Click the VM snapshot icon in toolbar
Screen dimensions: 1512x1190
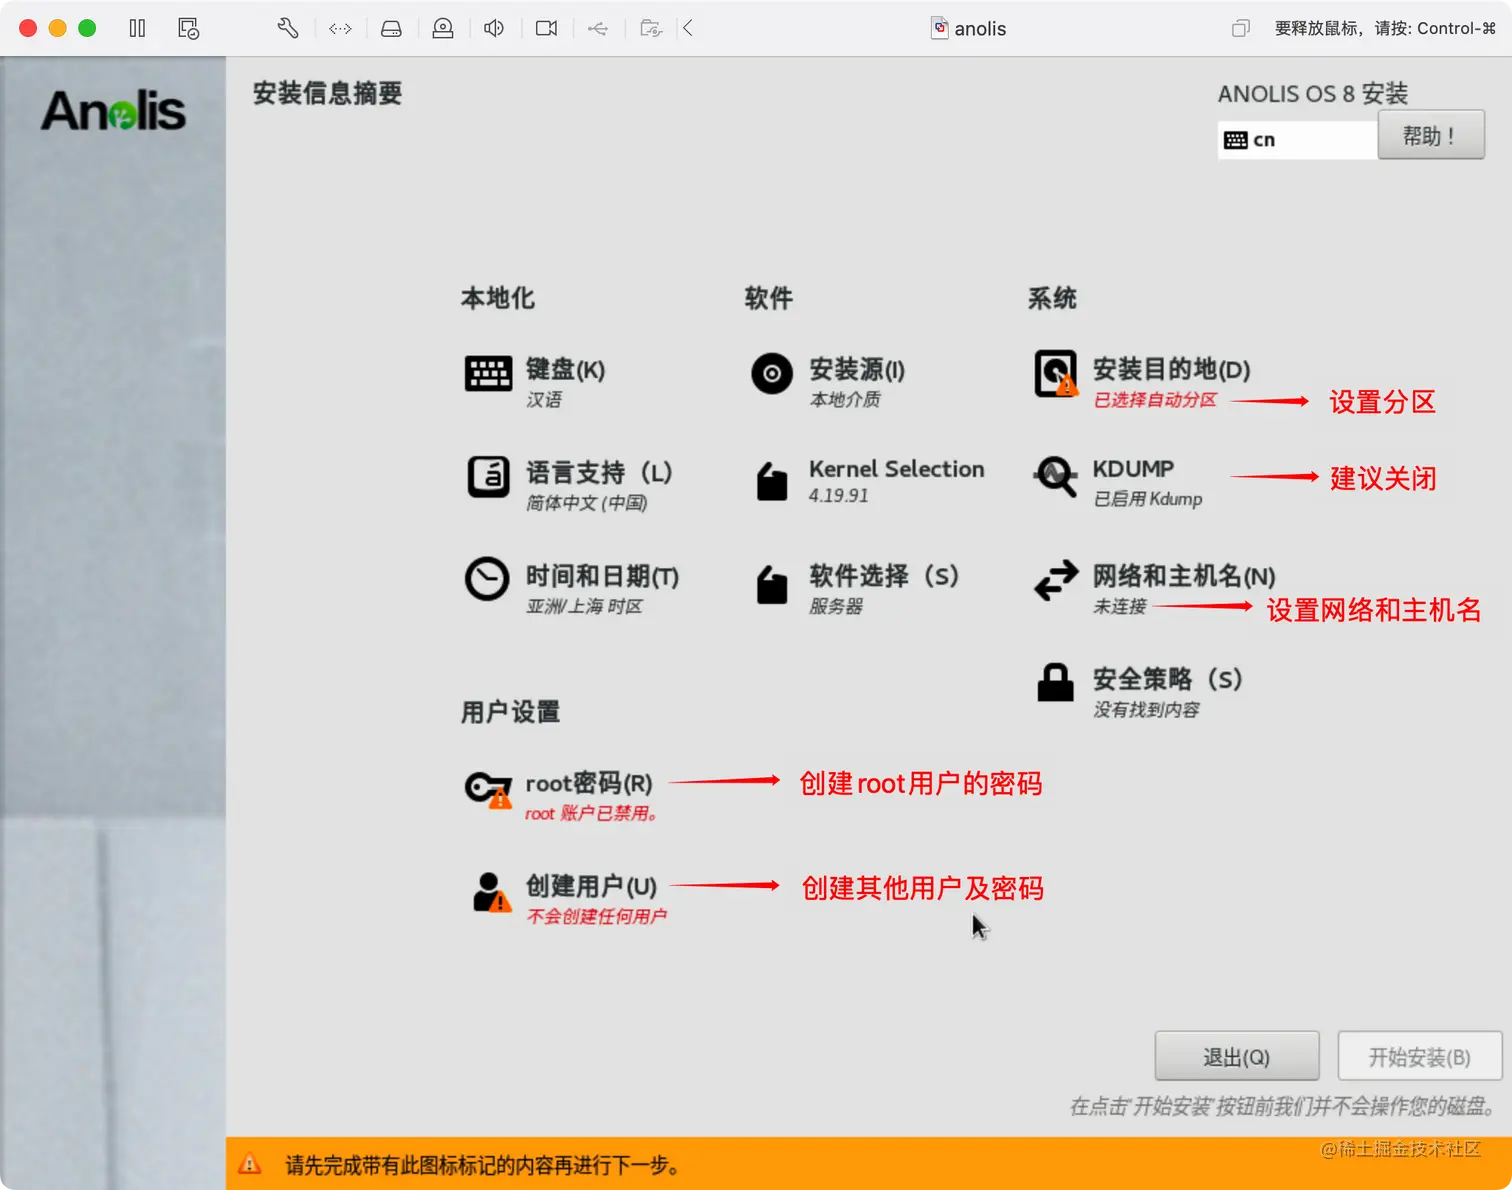[188, 28]
